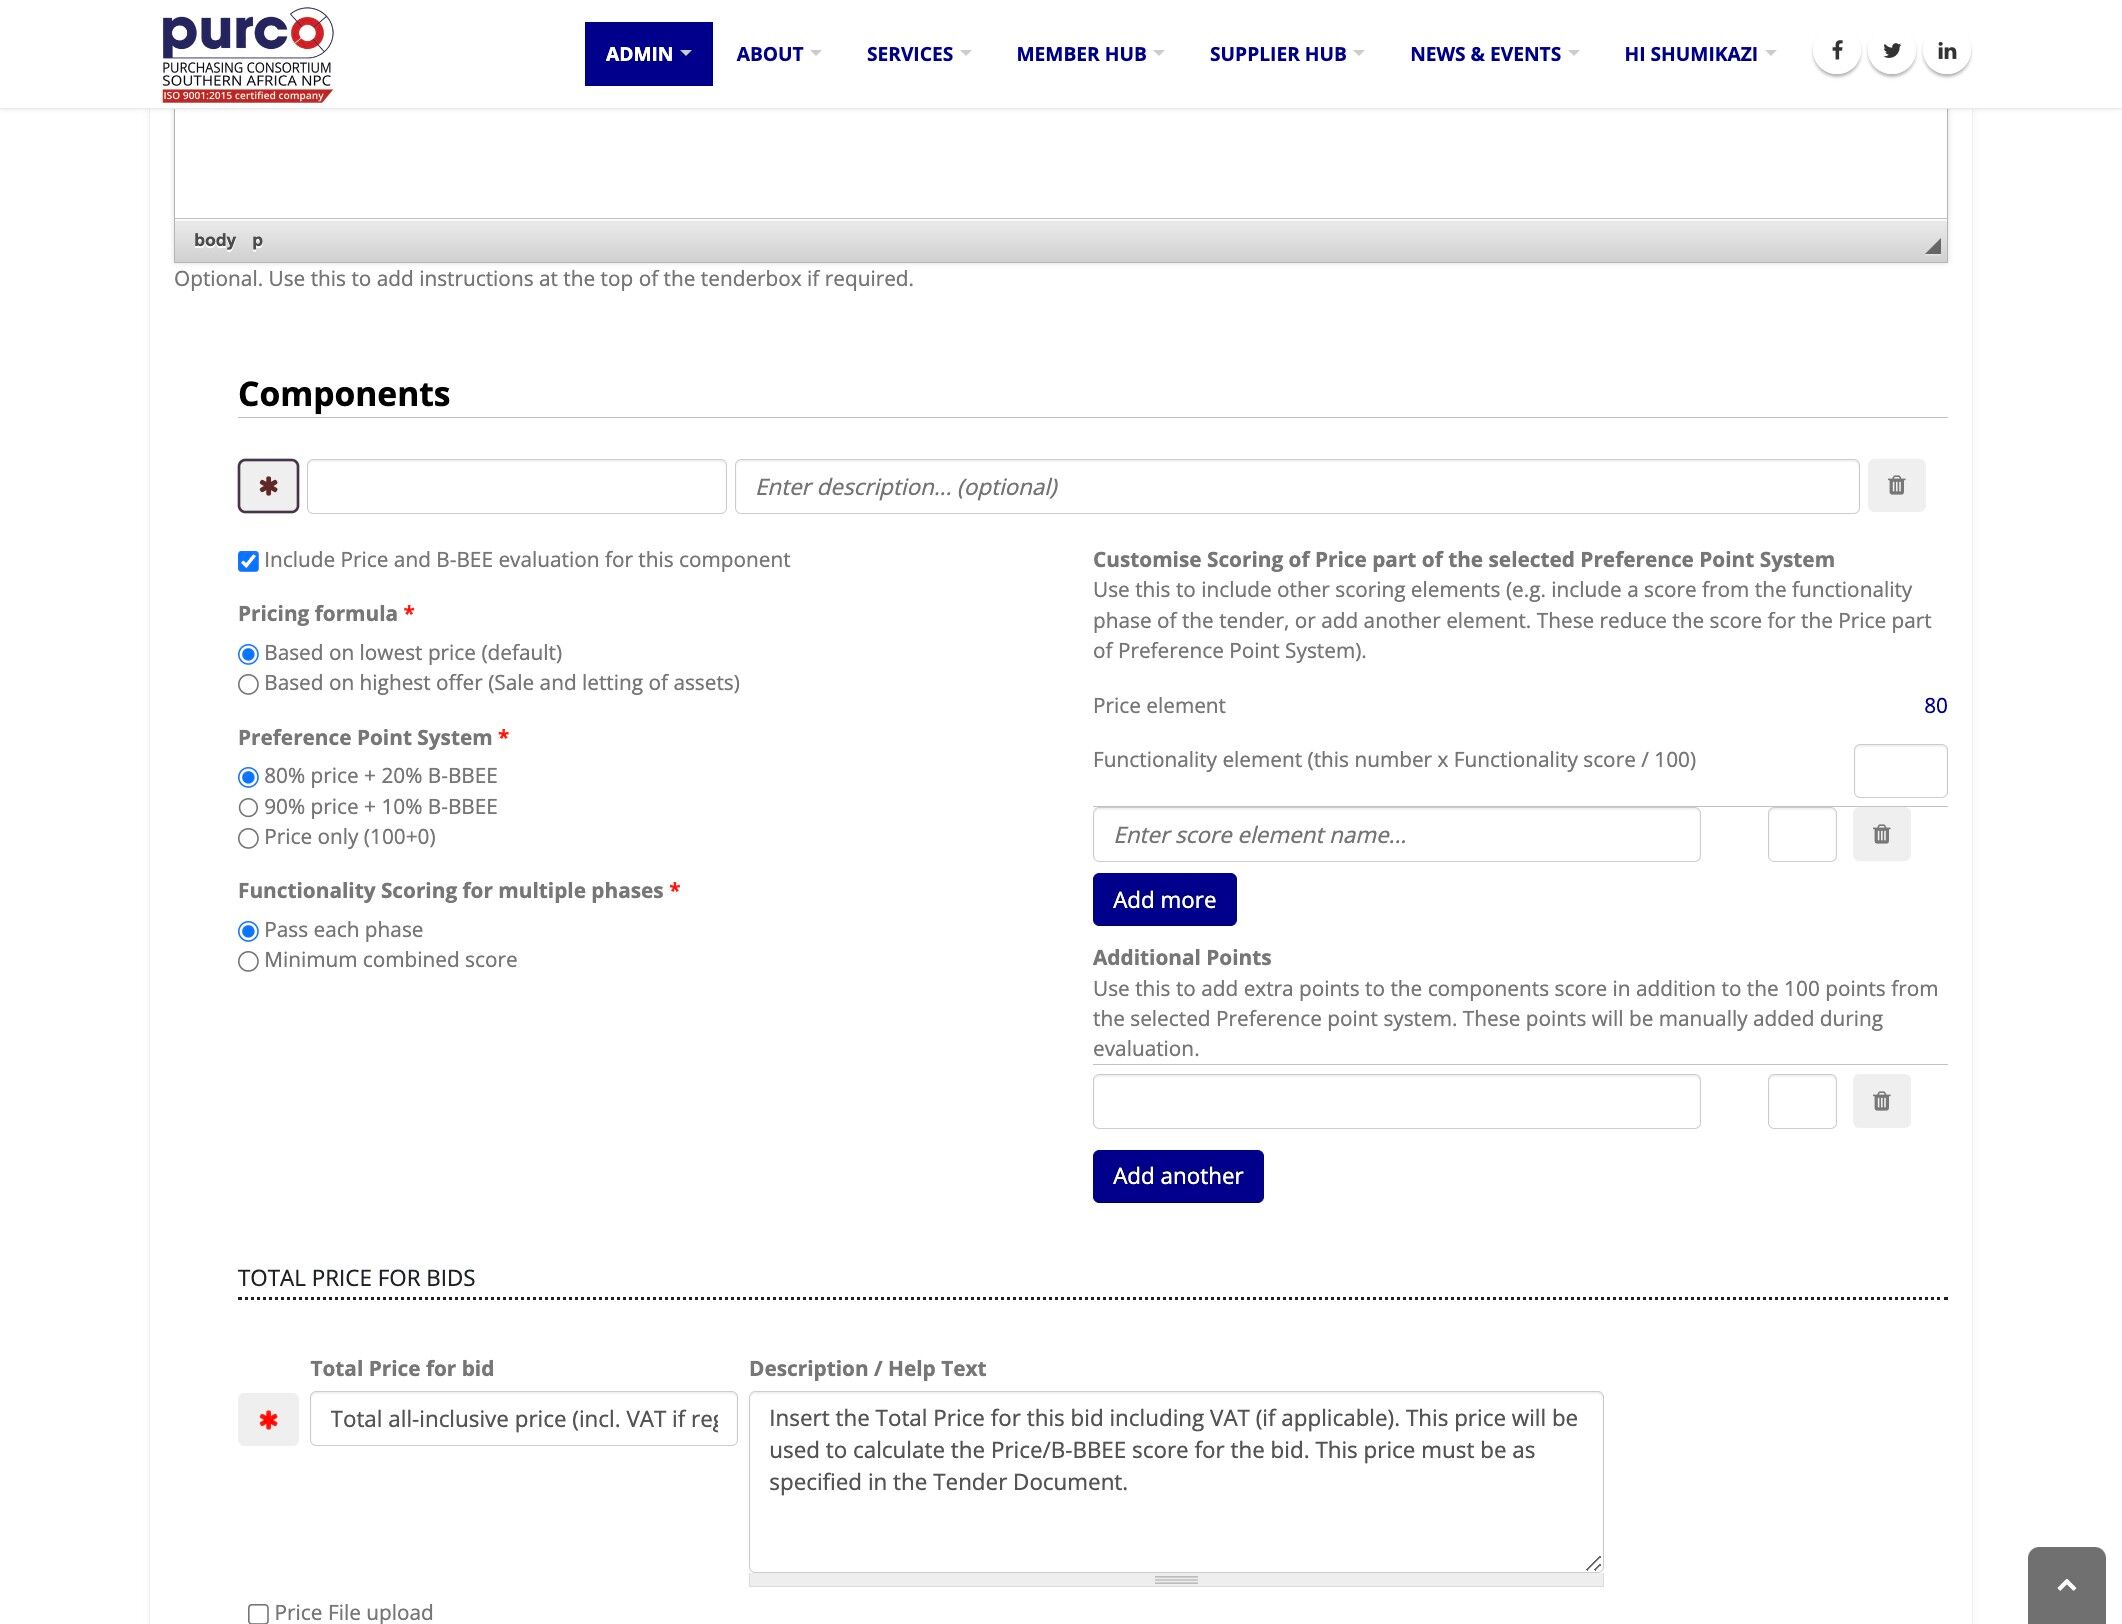2122x1624 pixels.
Task: Delete the Additional Points row via trash icon
Action: (1881, 1101)
